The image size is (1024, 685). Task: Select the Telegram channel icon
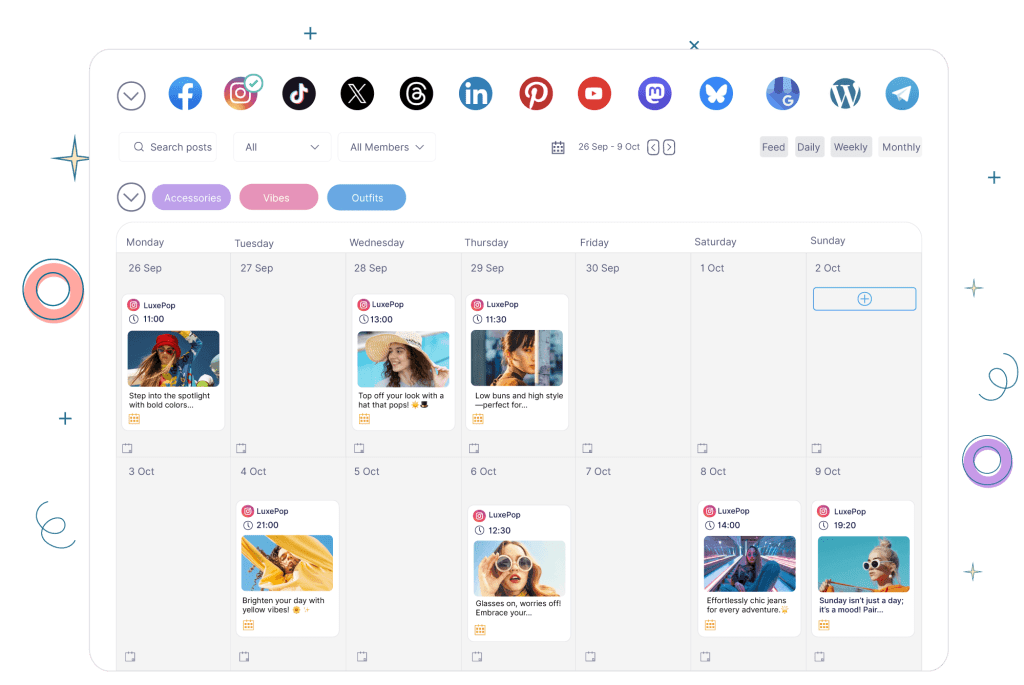tap(902, 93)
